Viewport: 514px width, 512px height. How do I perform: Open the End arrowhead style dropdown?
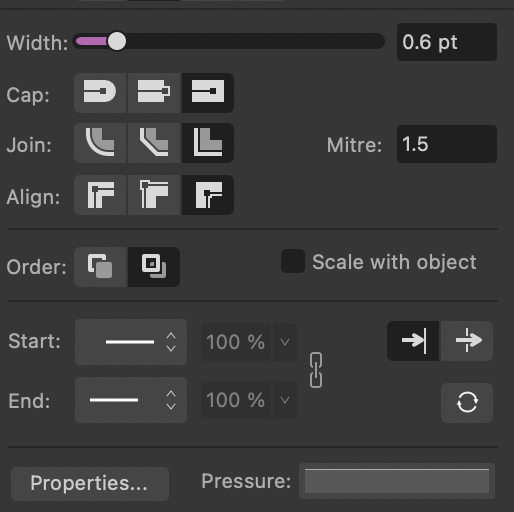(x=131, y=400)
